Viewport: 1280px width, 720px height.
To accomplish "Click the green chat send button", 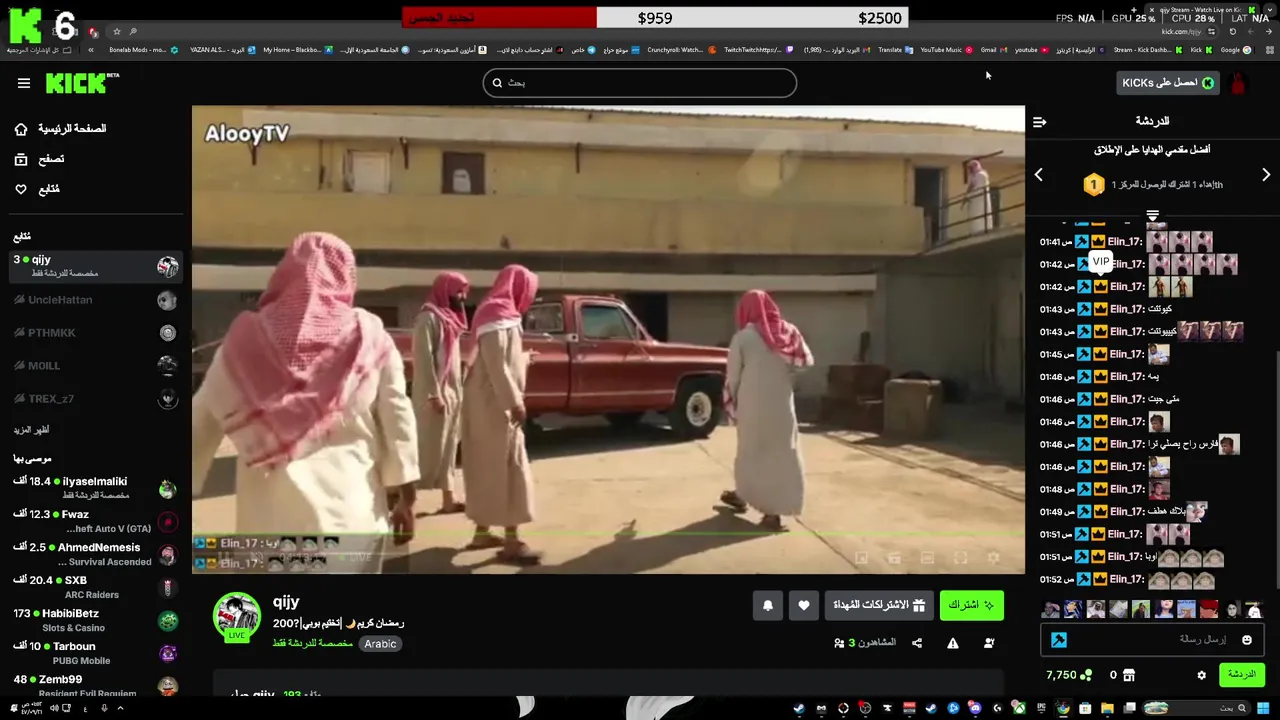I will coord(1242,675).
